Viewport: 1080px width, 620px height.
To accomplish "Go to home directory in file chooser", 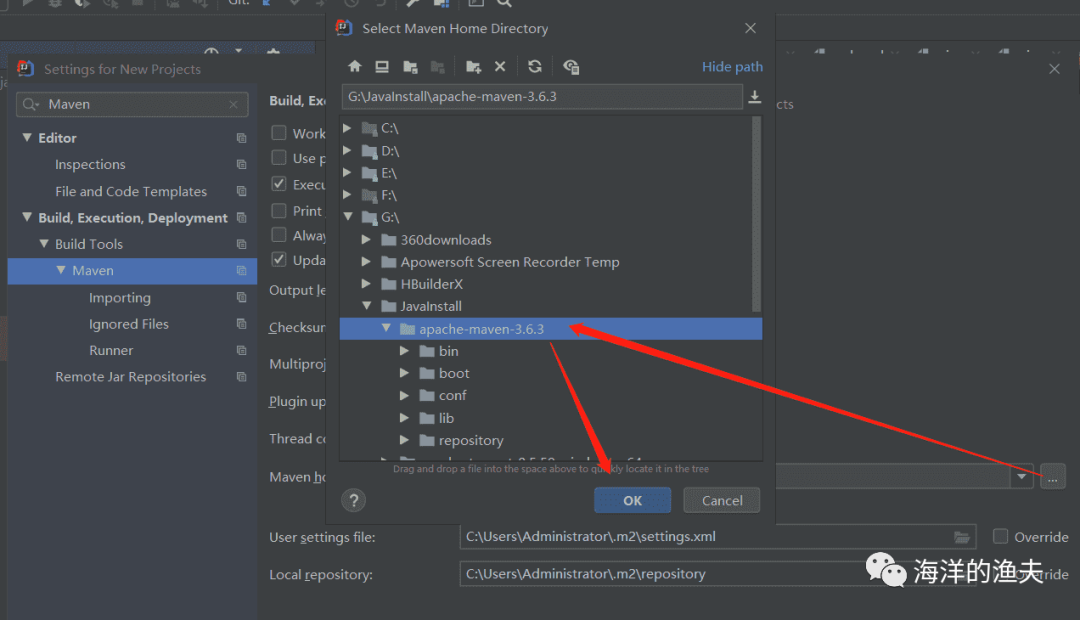I will (x=355, y=66).
